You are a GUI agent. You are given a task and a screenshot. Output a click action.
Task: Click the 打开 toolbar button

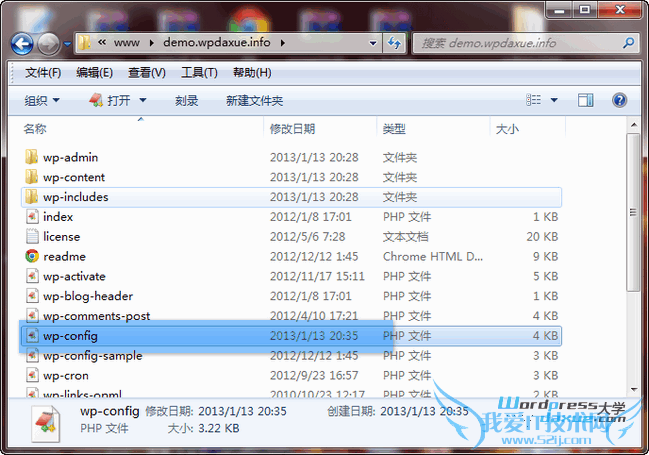[110, 100]
